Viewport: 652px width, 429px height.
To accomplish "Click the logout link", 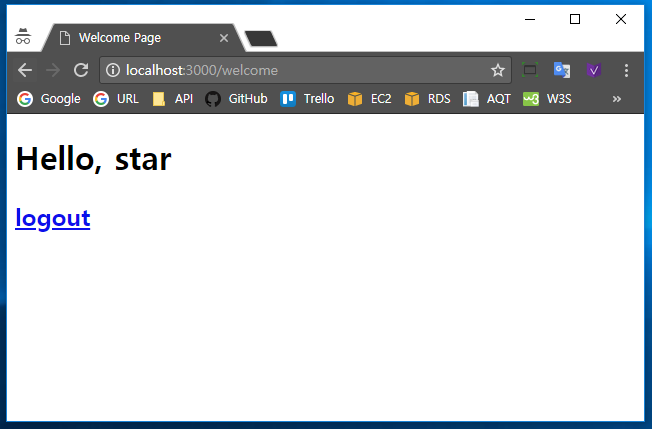I will [x=53, y=218].
